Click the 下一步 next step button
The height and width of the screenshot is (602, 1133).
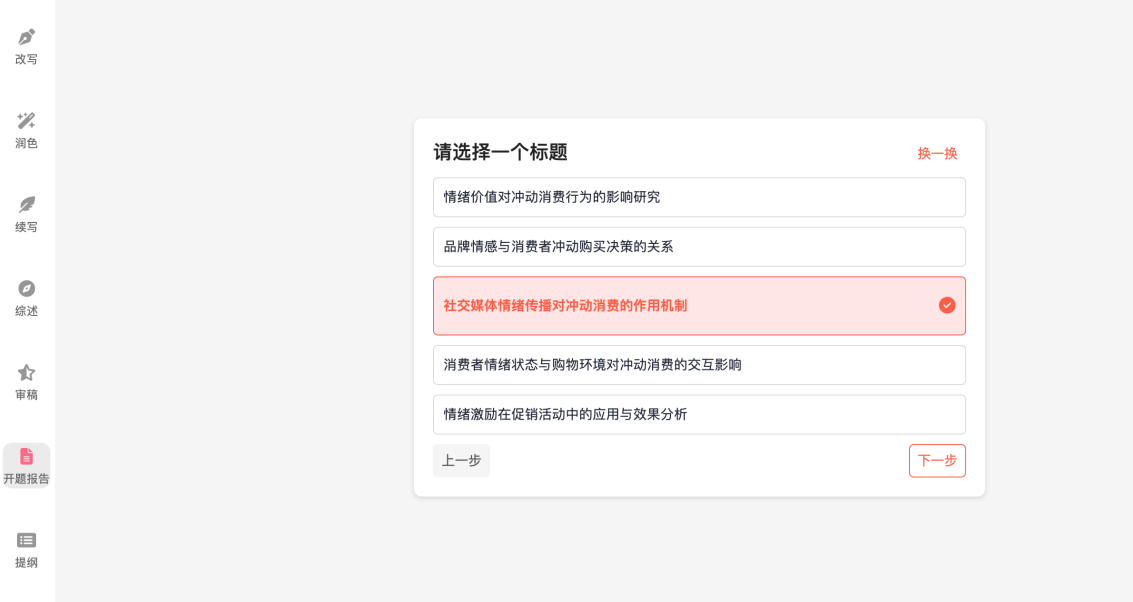point(937,461)
